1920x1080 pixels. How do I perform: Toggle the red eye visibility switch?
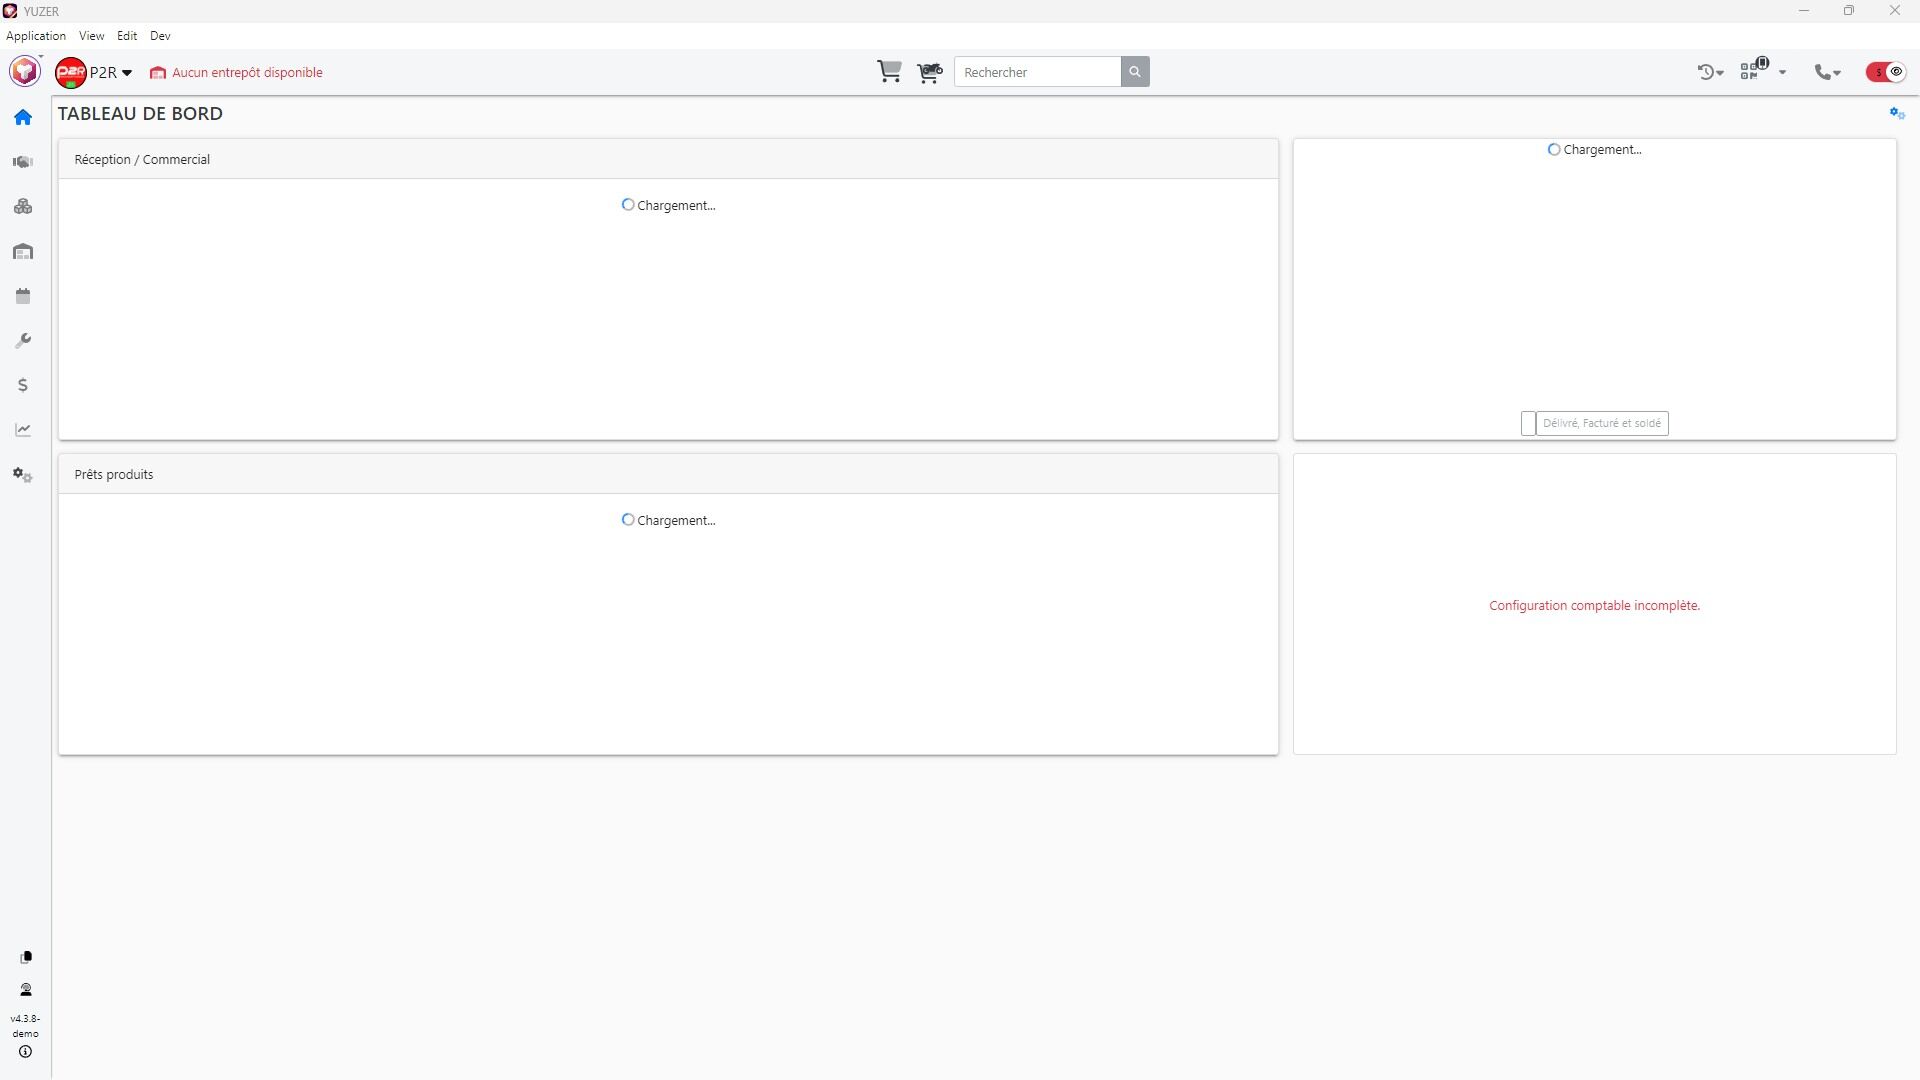pyautogui.click(x=1885, y=72)
